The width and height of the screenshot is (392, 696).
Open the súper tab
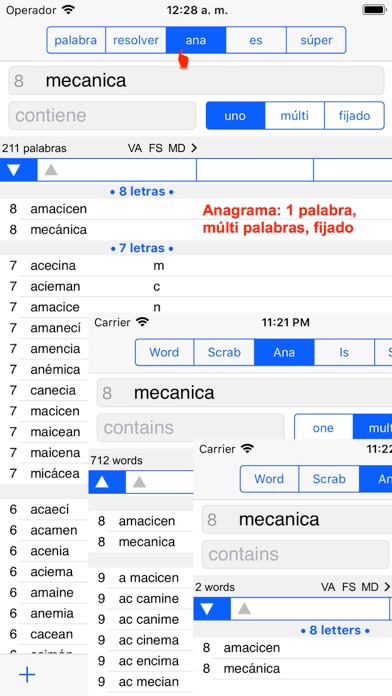pyautogui.click(x=316, y=40)
